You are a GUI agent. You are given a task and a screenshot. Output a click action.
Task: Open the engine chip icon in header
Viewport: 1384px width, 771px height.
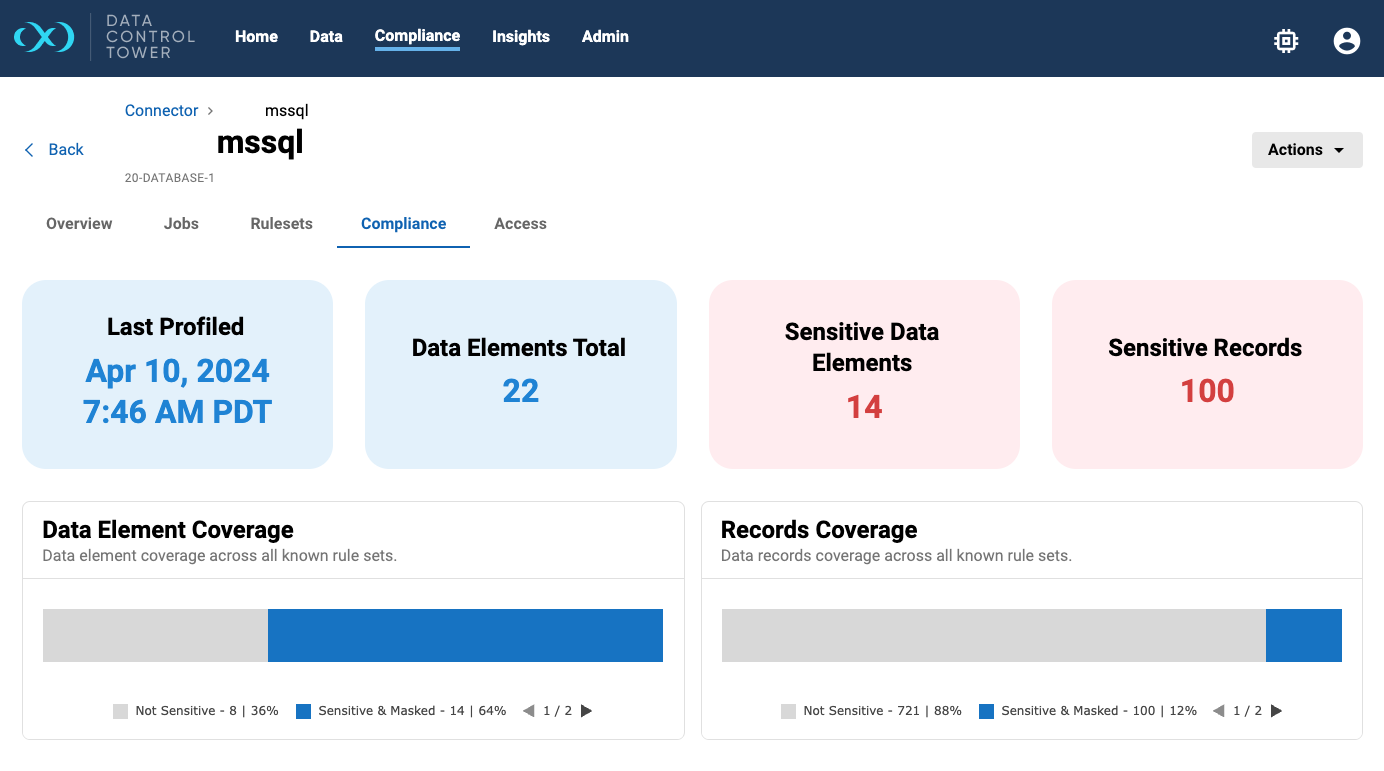(x=1286, y=40)
